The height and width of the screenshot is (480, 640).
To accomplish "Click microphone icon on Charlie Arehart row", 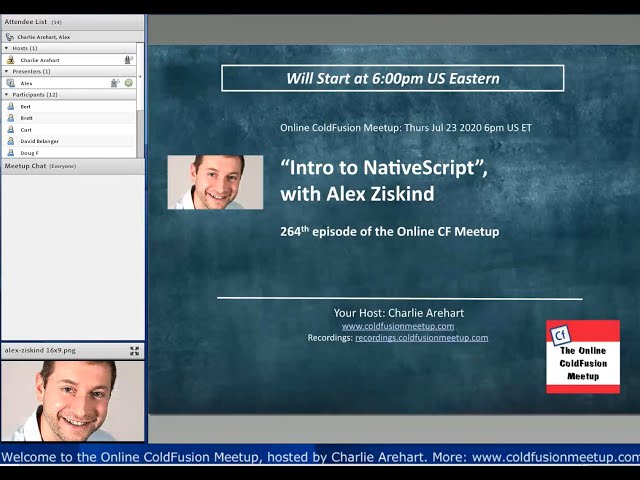I will [128, 60].
